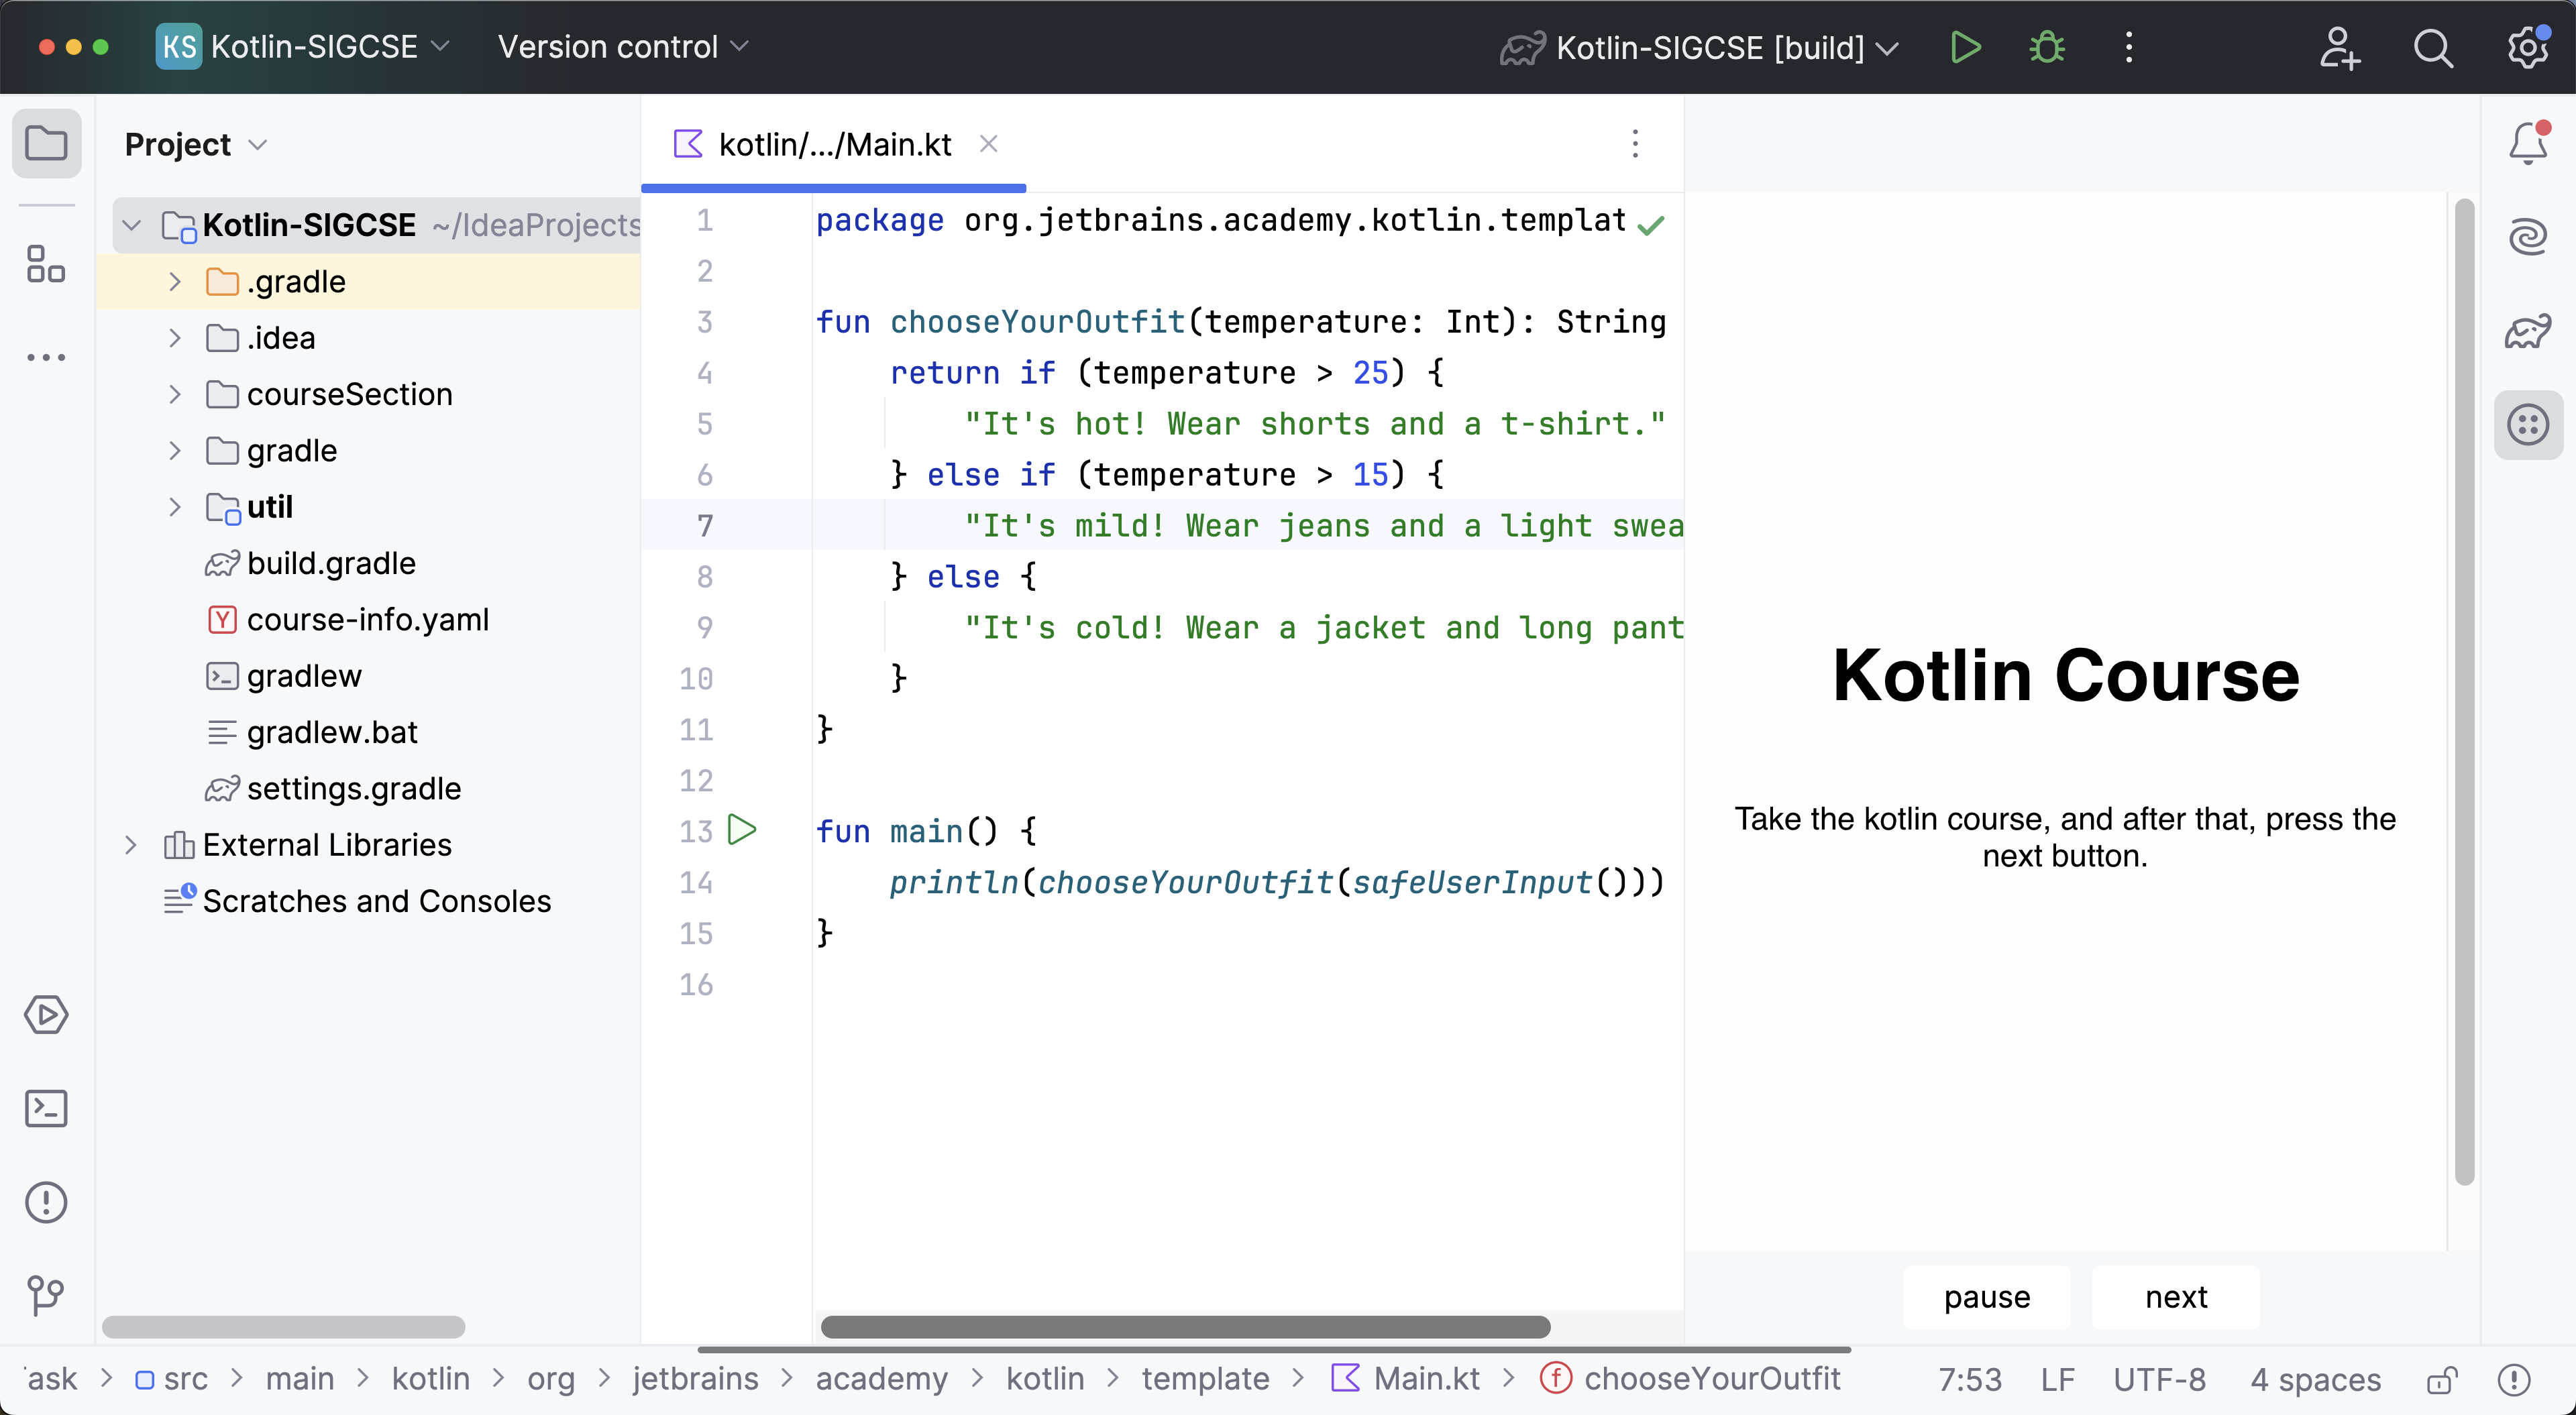
Task: Expand the util module folder
Action: tap(175, 507)
